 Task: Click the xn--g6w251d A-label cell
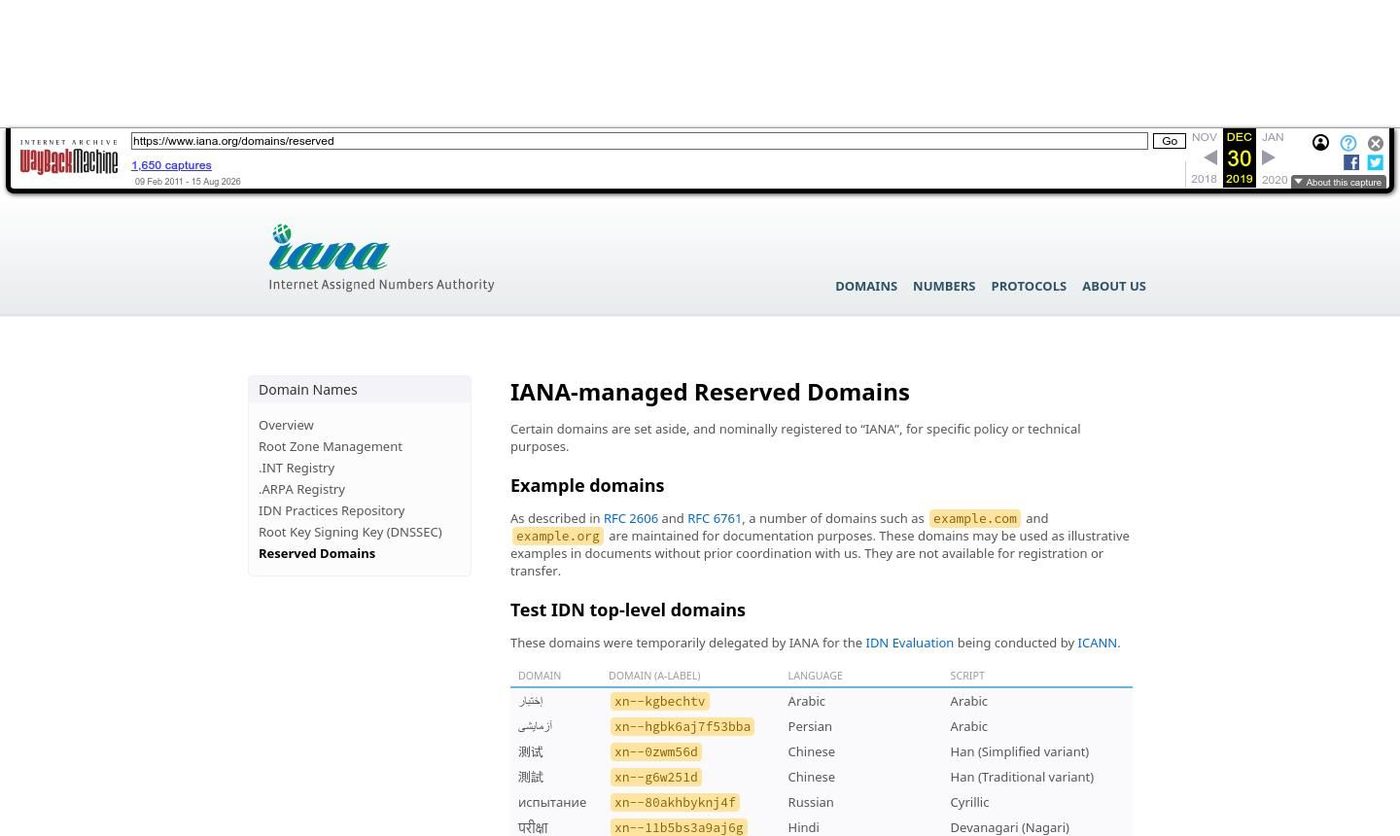tap(656, 777)
